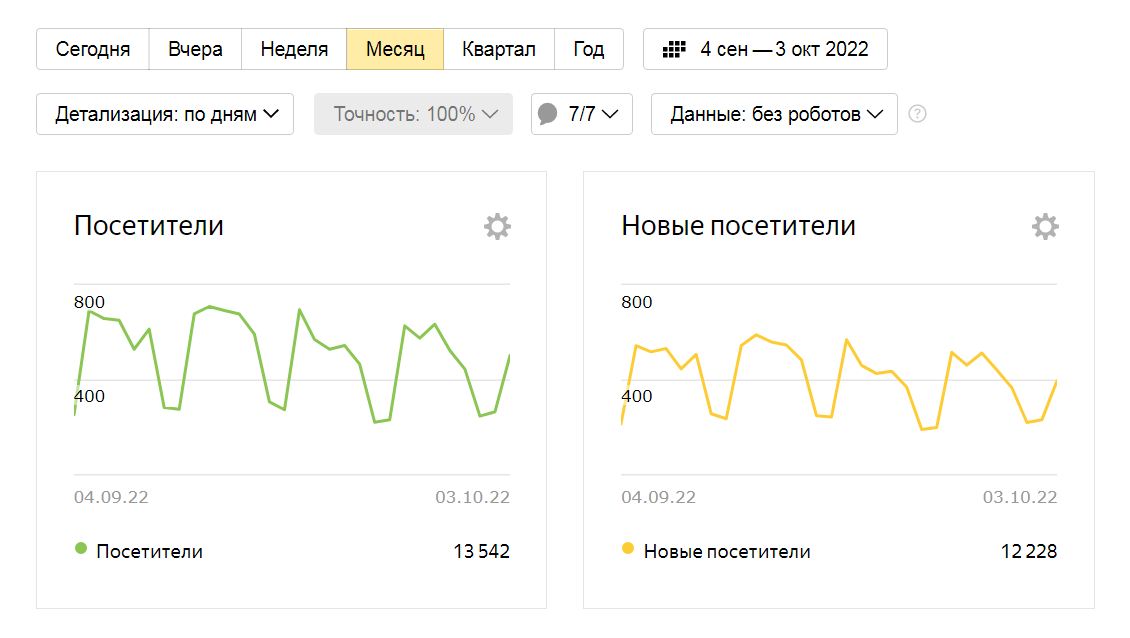
Task: Switch to the Квартал period
Action: click(x=499, y=49)
